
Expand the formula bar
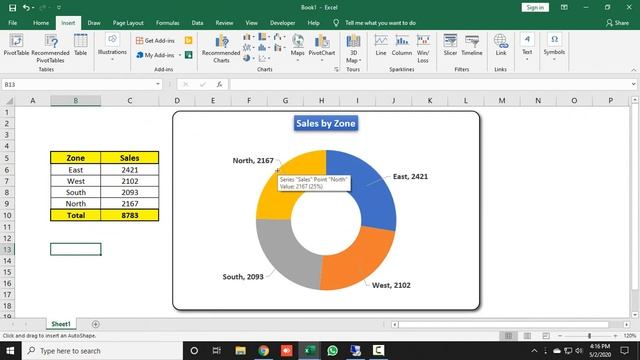tap(633, 84)
